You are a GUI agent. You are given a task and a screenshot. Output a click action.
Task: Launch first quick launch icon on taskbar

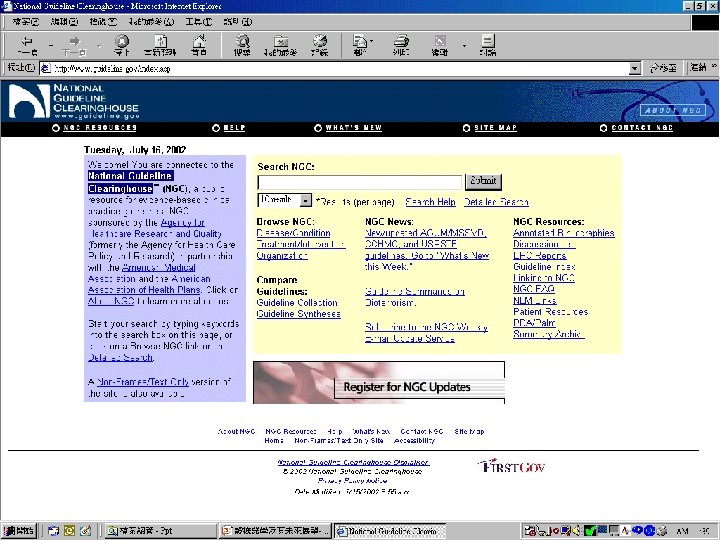(x=53, y=531)
